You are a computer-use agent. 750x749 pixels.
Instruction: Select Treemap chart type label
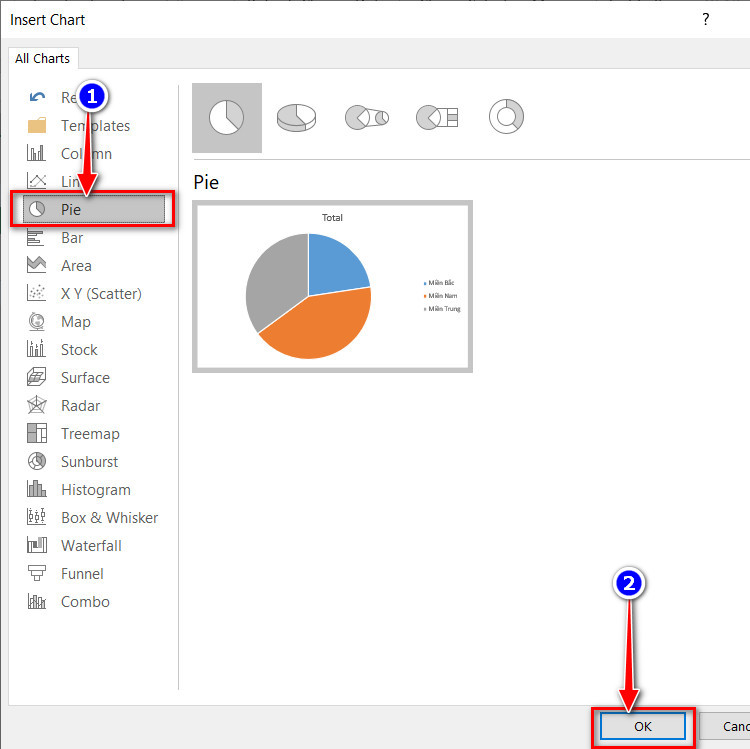90,434
